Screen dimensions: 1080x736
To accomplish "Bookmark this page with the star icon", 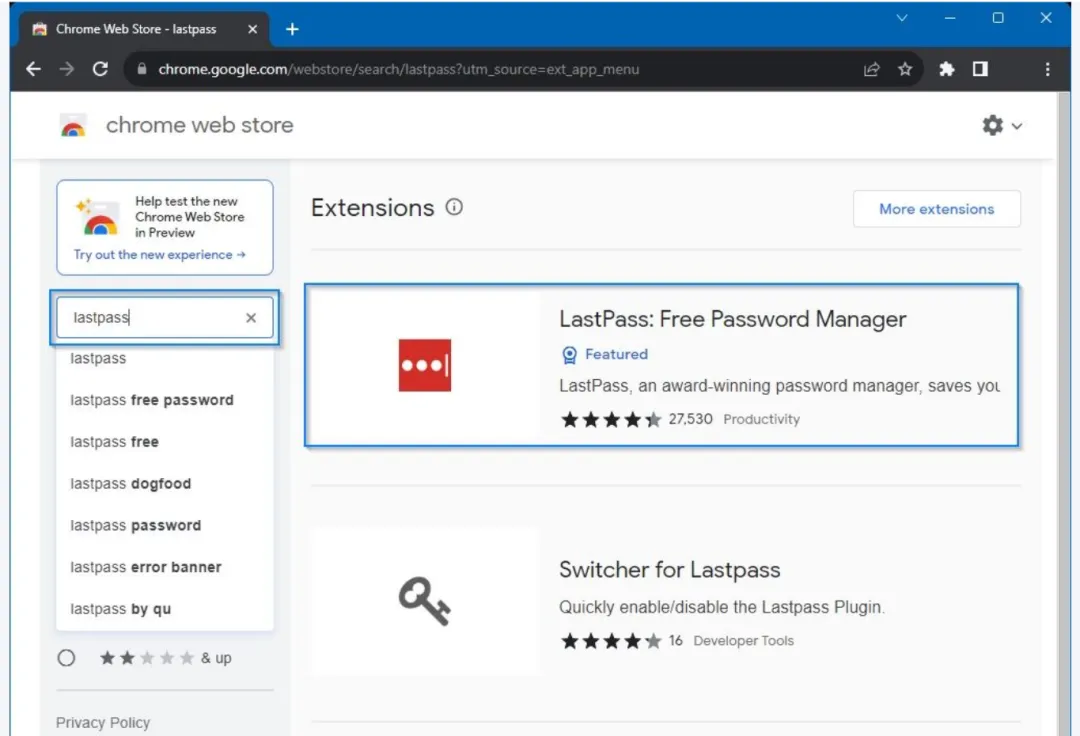I will (905, 69).
